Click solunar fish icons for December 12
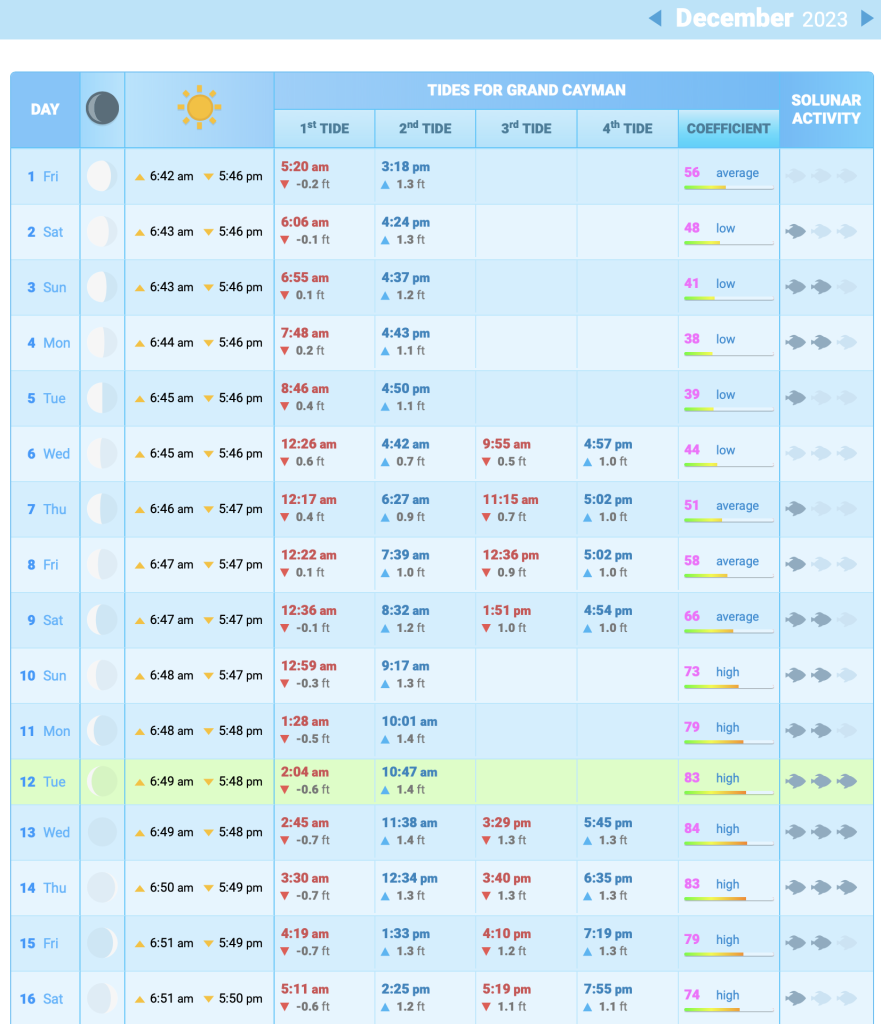Screen dimensions: 881x1024 point(821,782)
